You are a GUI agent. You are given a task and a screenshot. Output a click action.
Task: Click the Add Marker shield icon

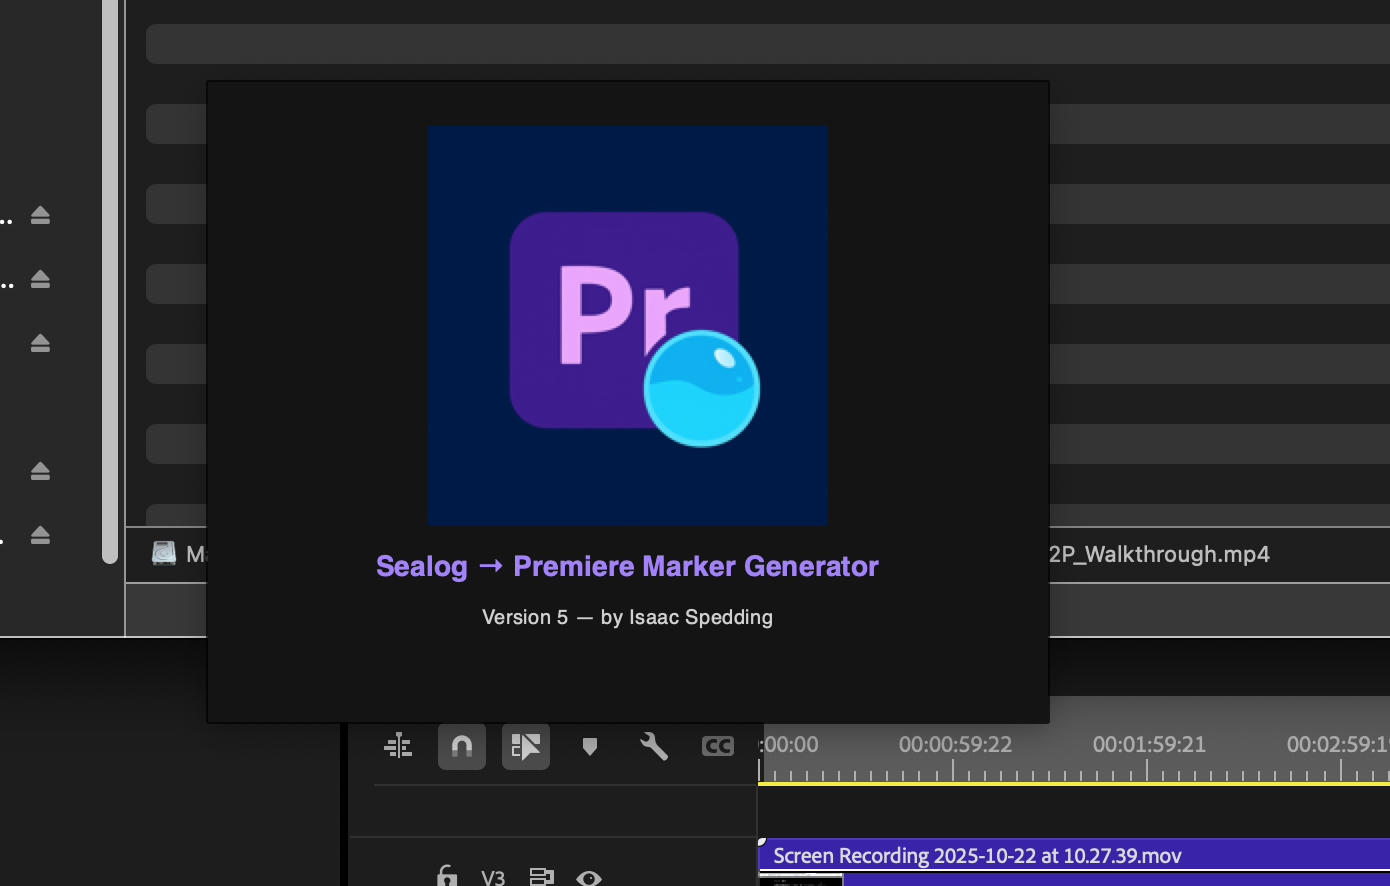tap(590, 746)
